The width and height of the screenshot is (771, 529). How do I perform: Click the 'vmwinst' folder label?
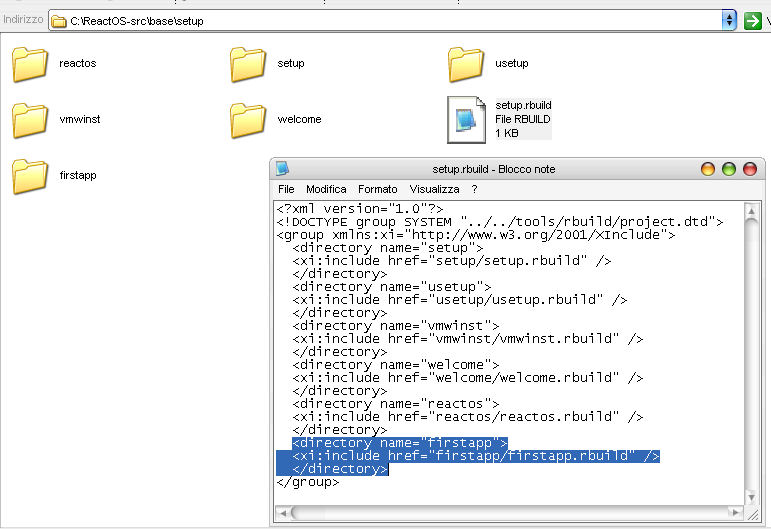pos(80,119)
